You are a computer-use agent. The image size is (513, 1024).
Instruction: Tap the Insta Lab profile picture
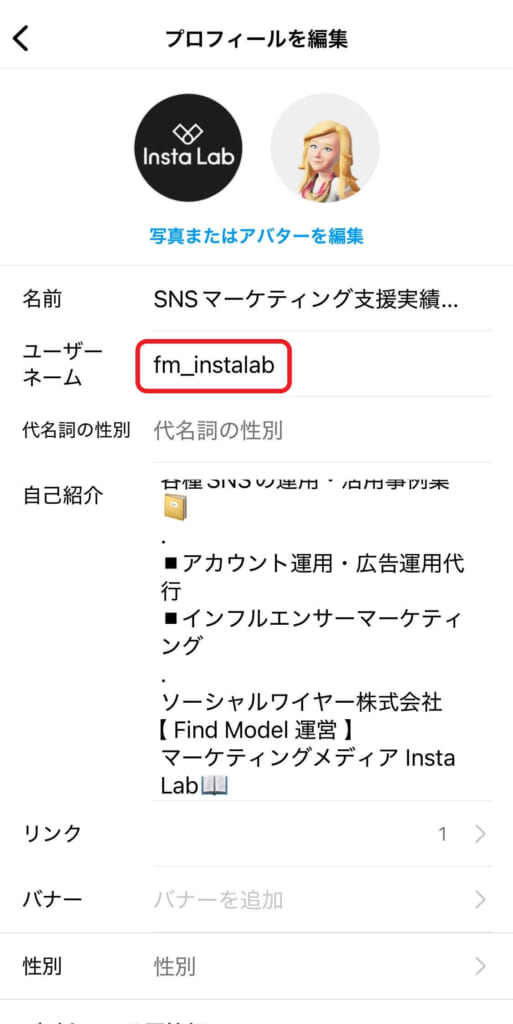point(188,148)
